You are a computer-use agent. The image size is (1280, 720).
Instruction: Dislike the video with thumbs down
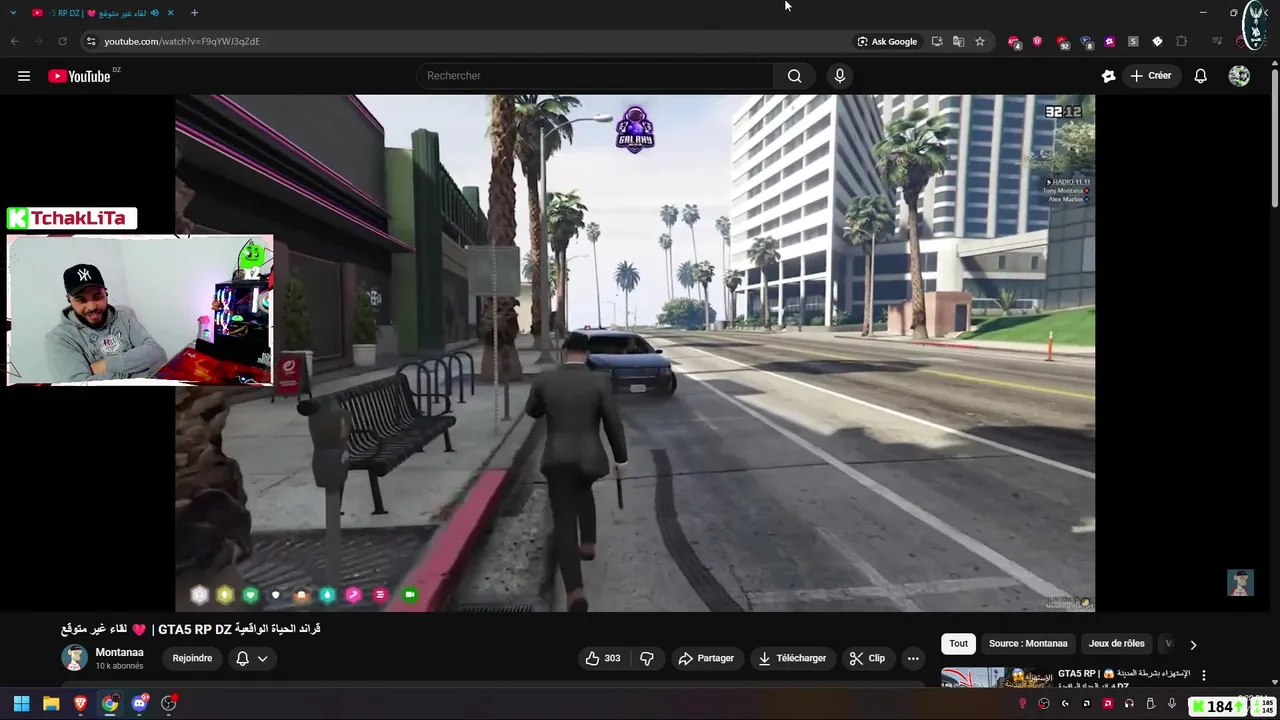(x=647, y=658)
